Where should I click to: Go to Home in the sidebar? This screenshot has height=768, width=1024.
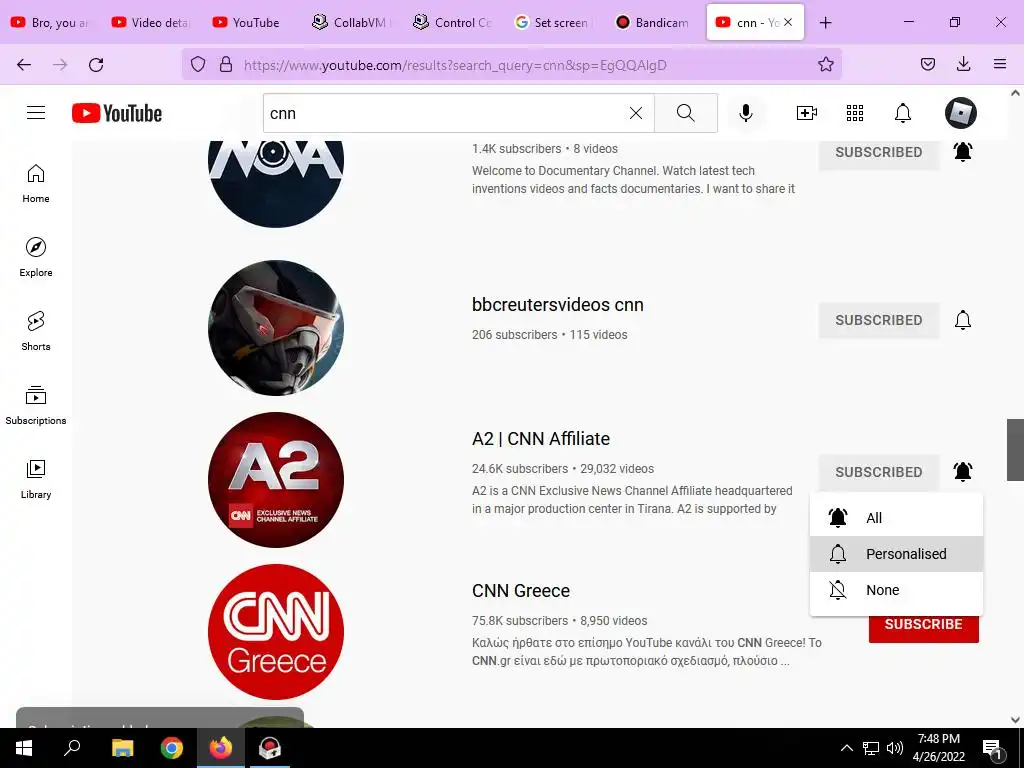[x=36, y=184]
